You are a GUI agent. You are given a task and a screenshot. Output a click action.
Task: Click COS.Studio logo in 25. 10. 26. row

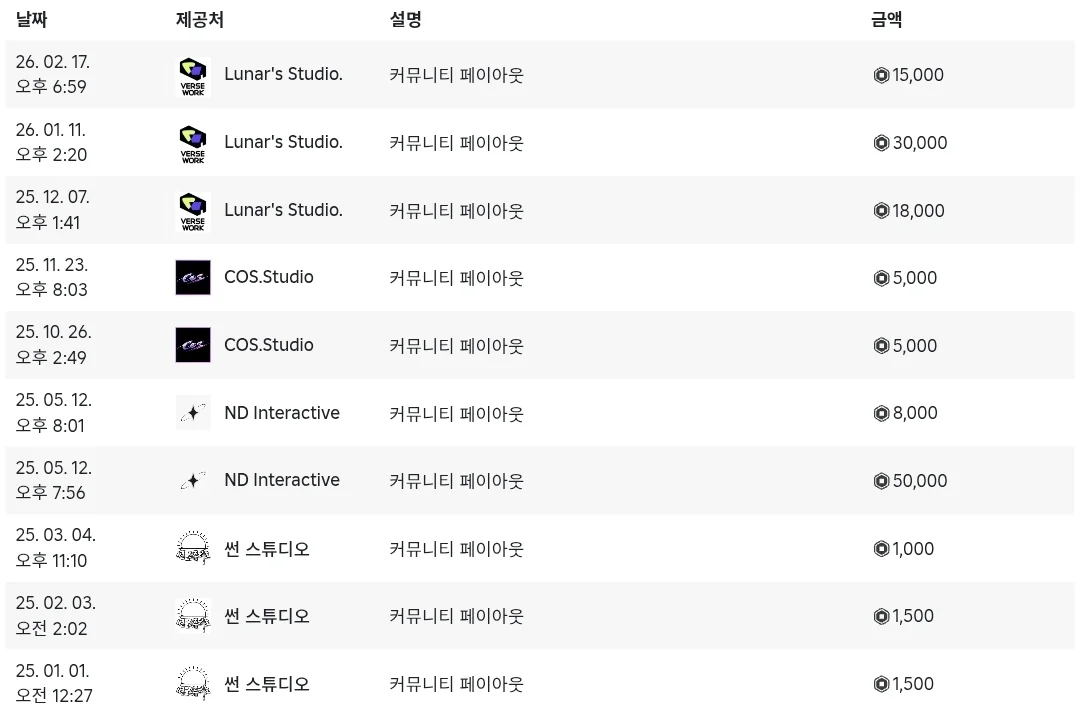coord(193,345)
